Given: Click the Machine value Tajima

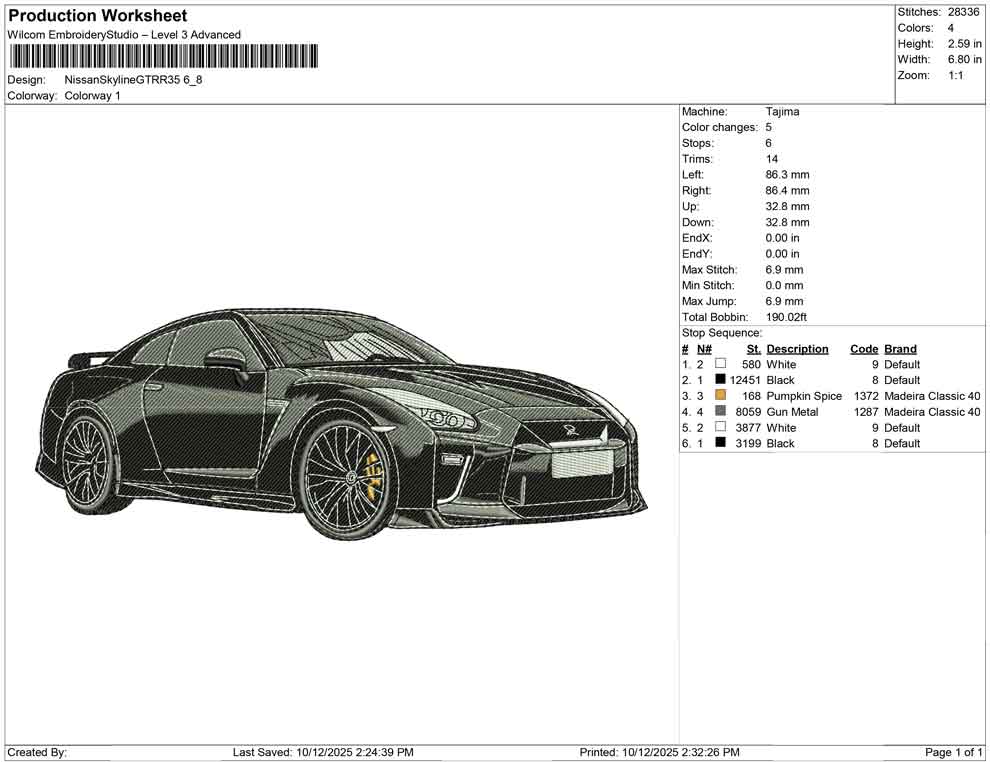Looking at the screenshot, I should click(x=782, y=112).
